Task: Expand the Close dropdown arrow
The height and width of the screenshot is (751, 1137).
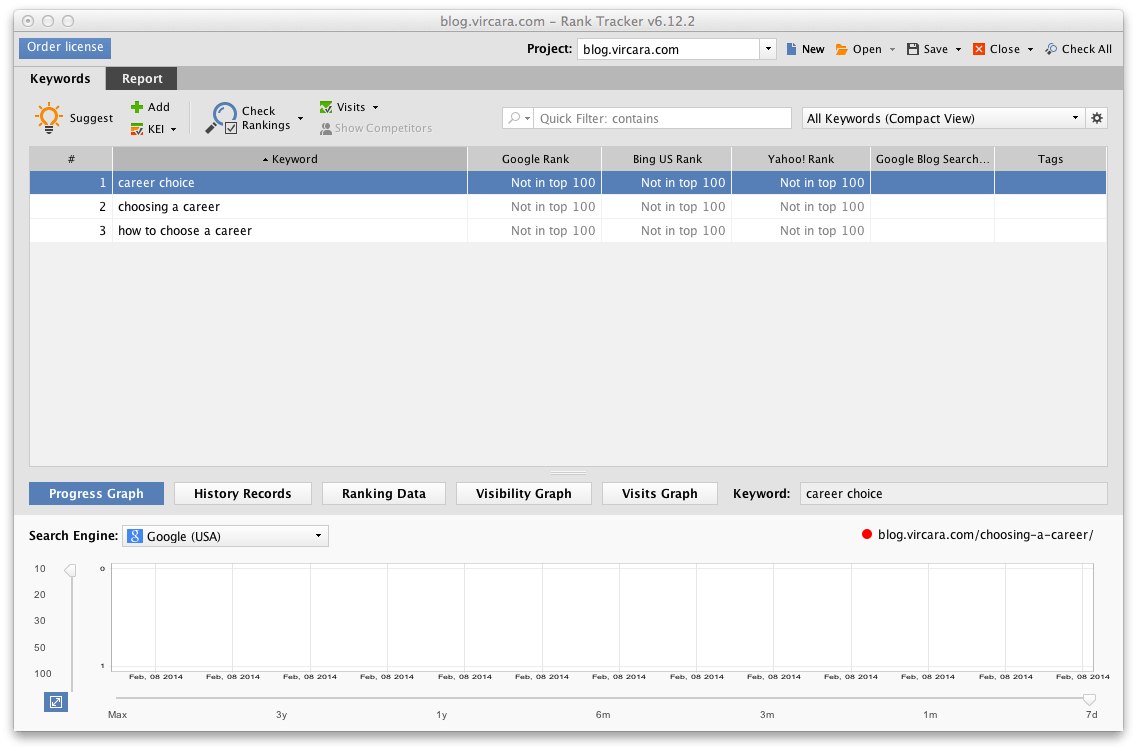Action: 1030,49
